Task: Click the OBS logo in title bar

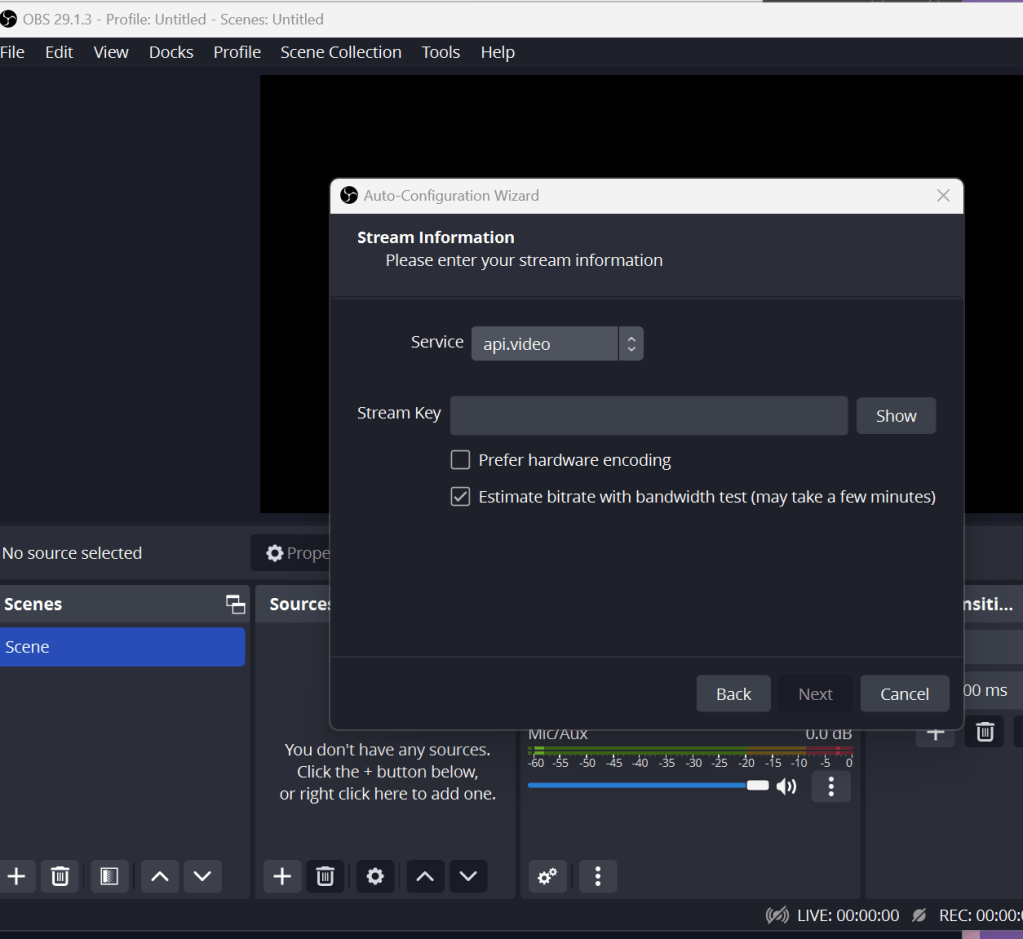Action: point(8,19)
